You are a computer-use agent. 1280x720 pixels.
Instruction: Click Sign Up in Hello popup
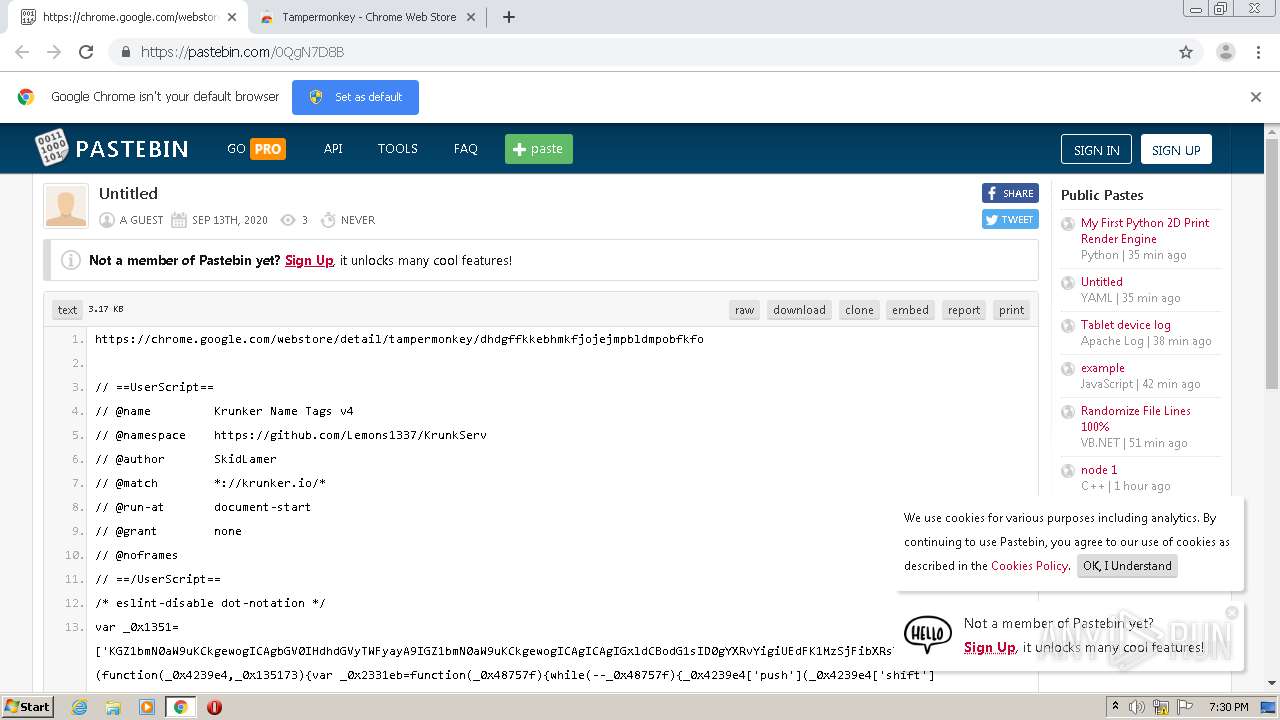pyautogui.click(x=989, y=647)
